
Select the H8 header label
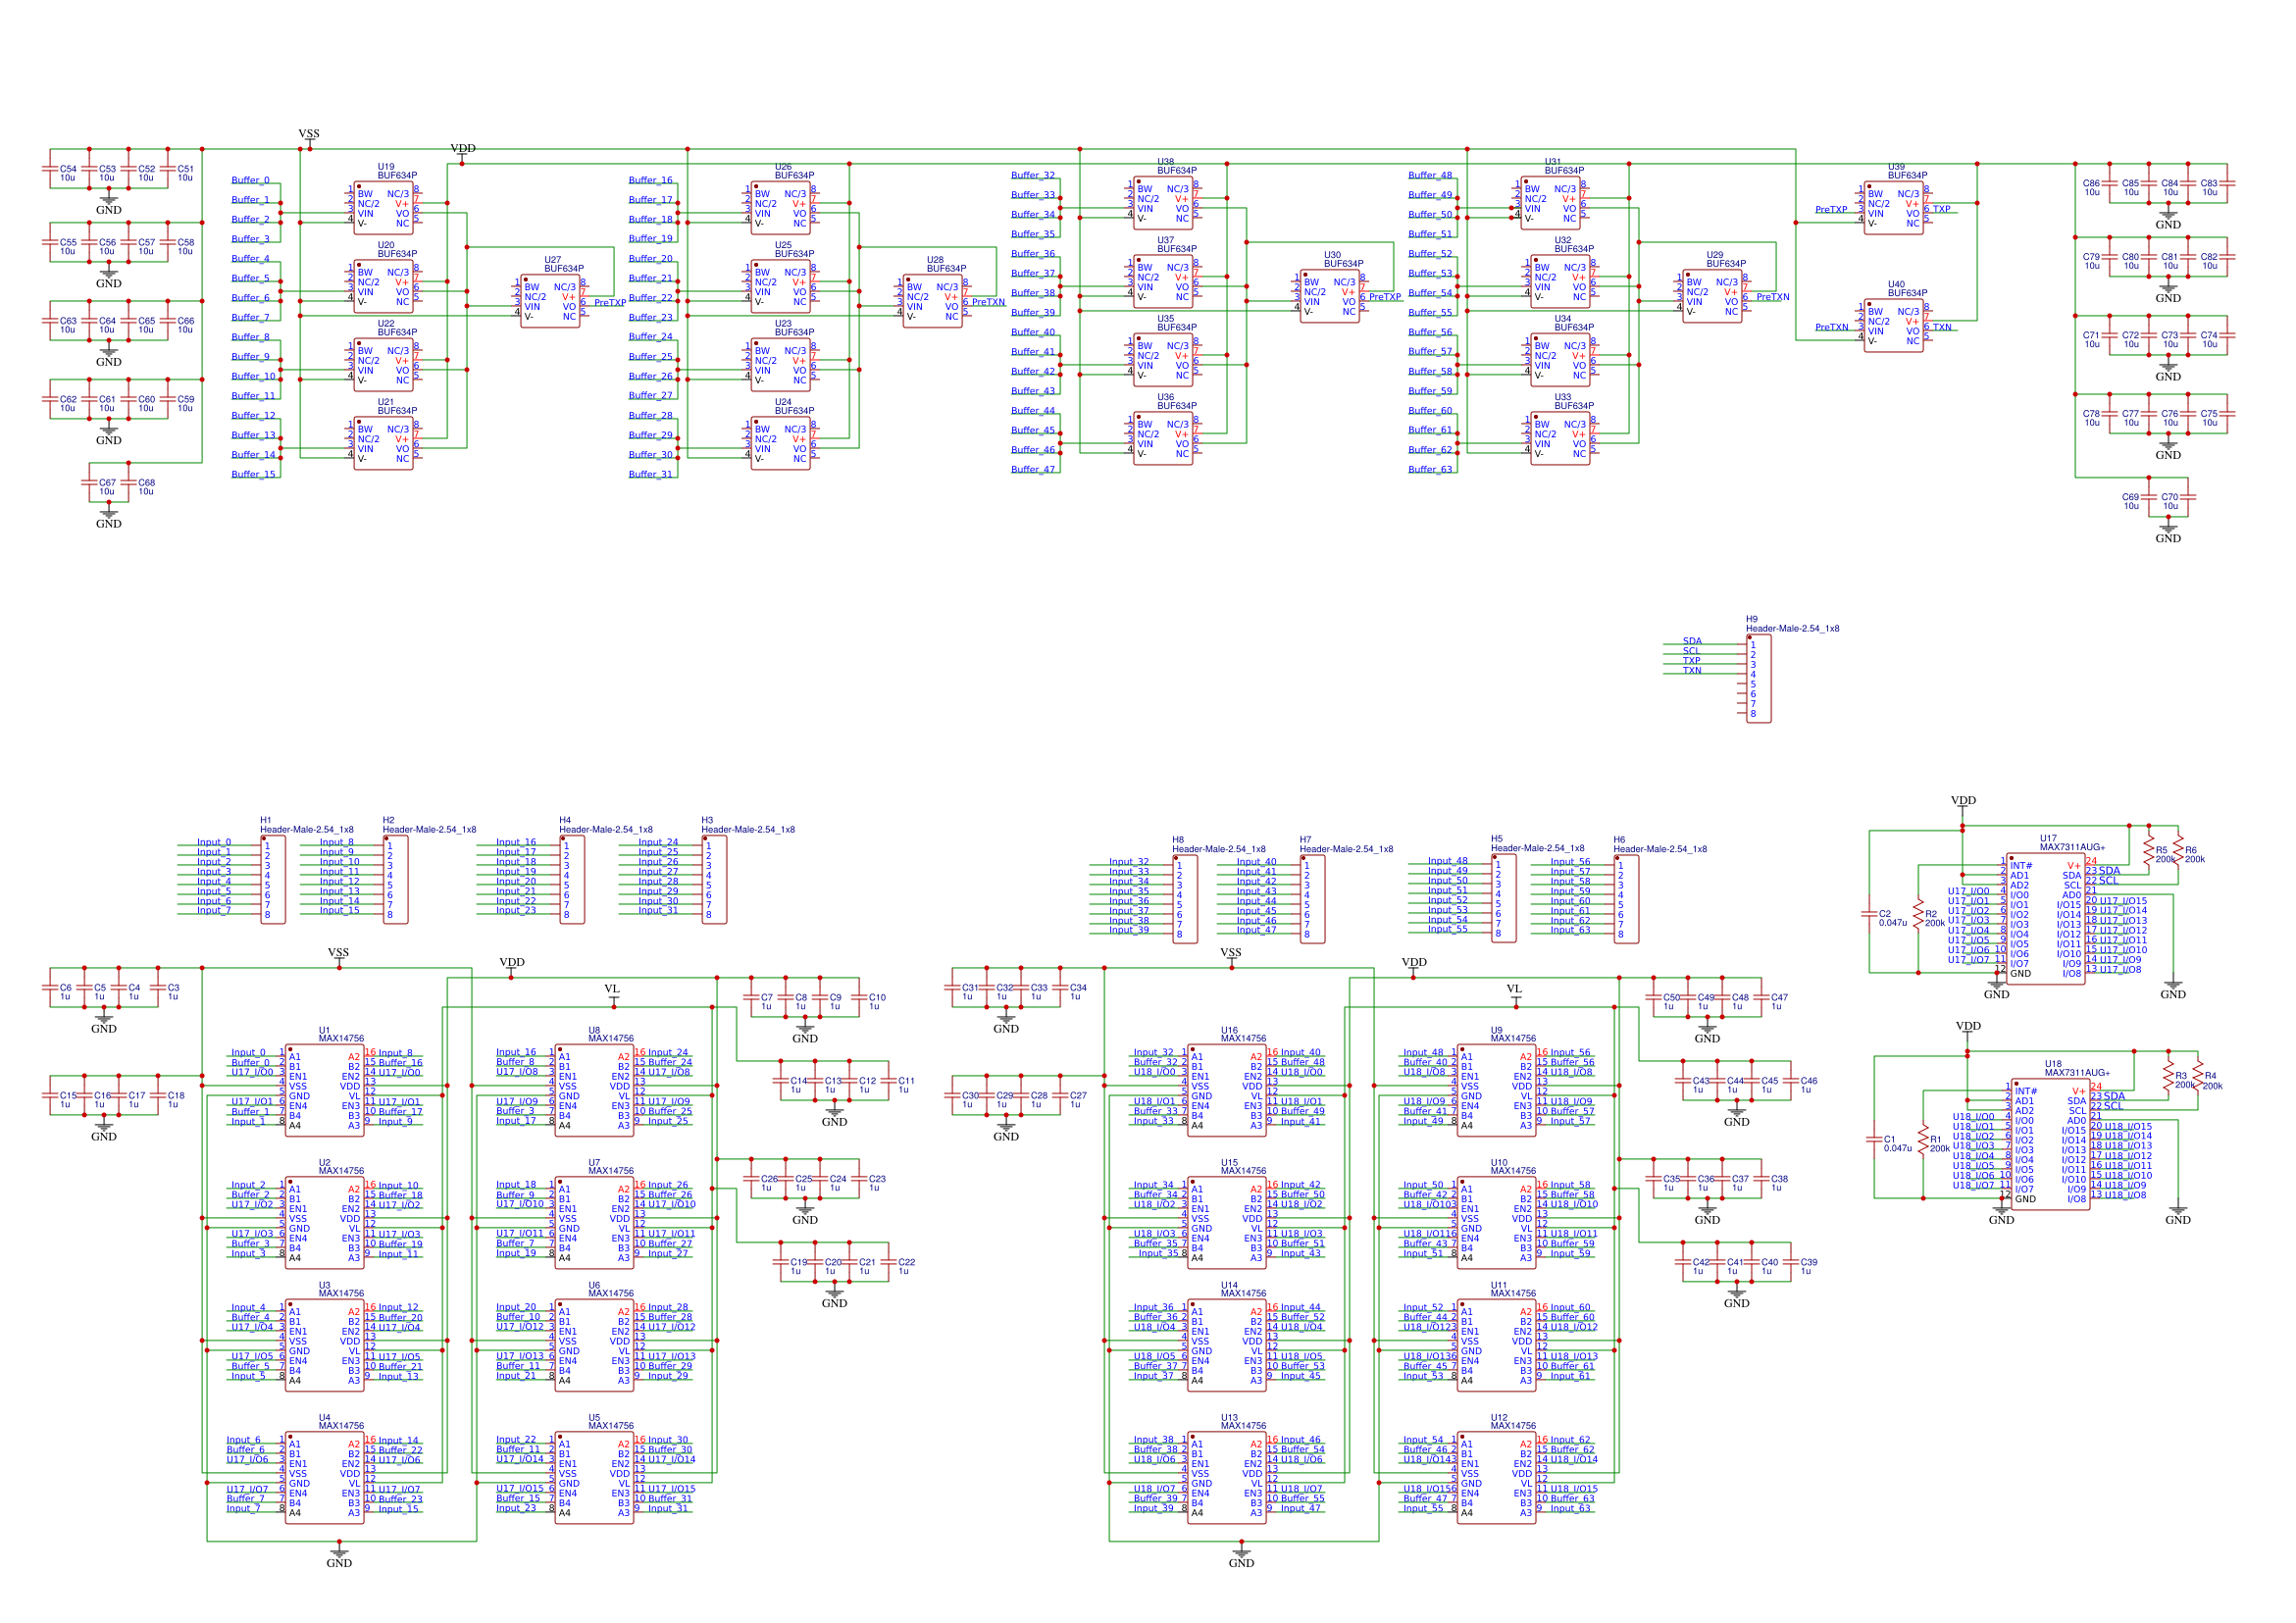1219,845
